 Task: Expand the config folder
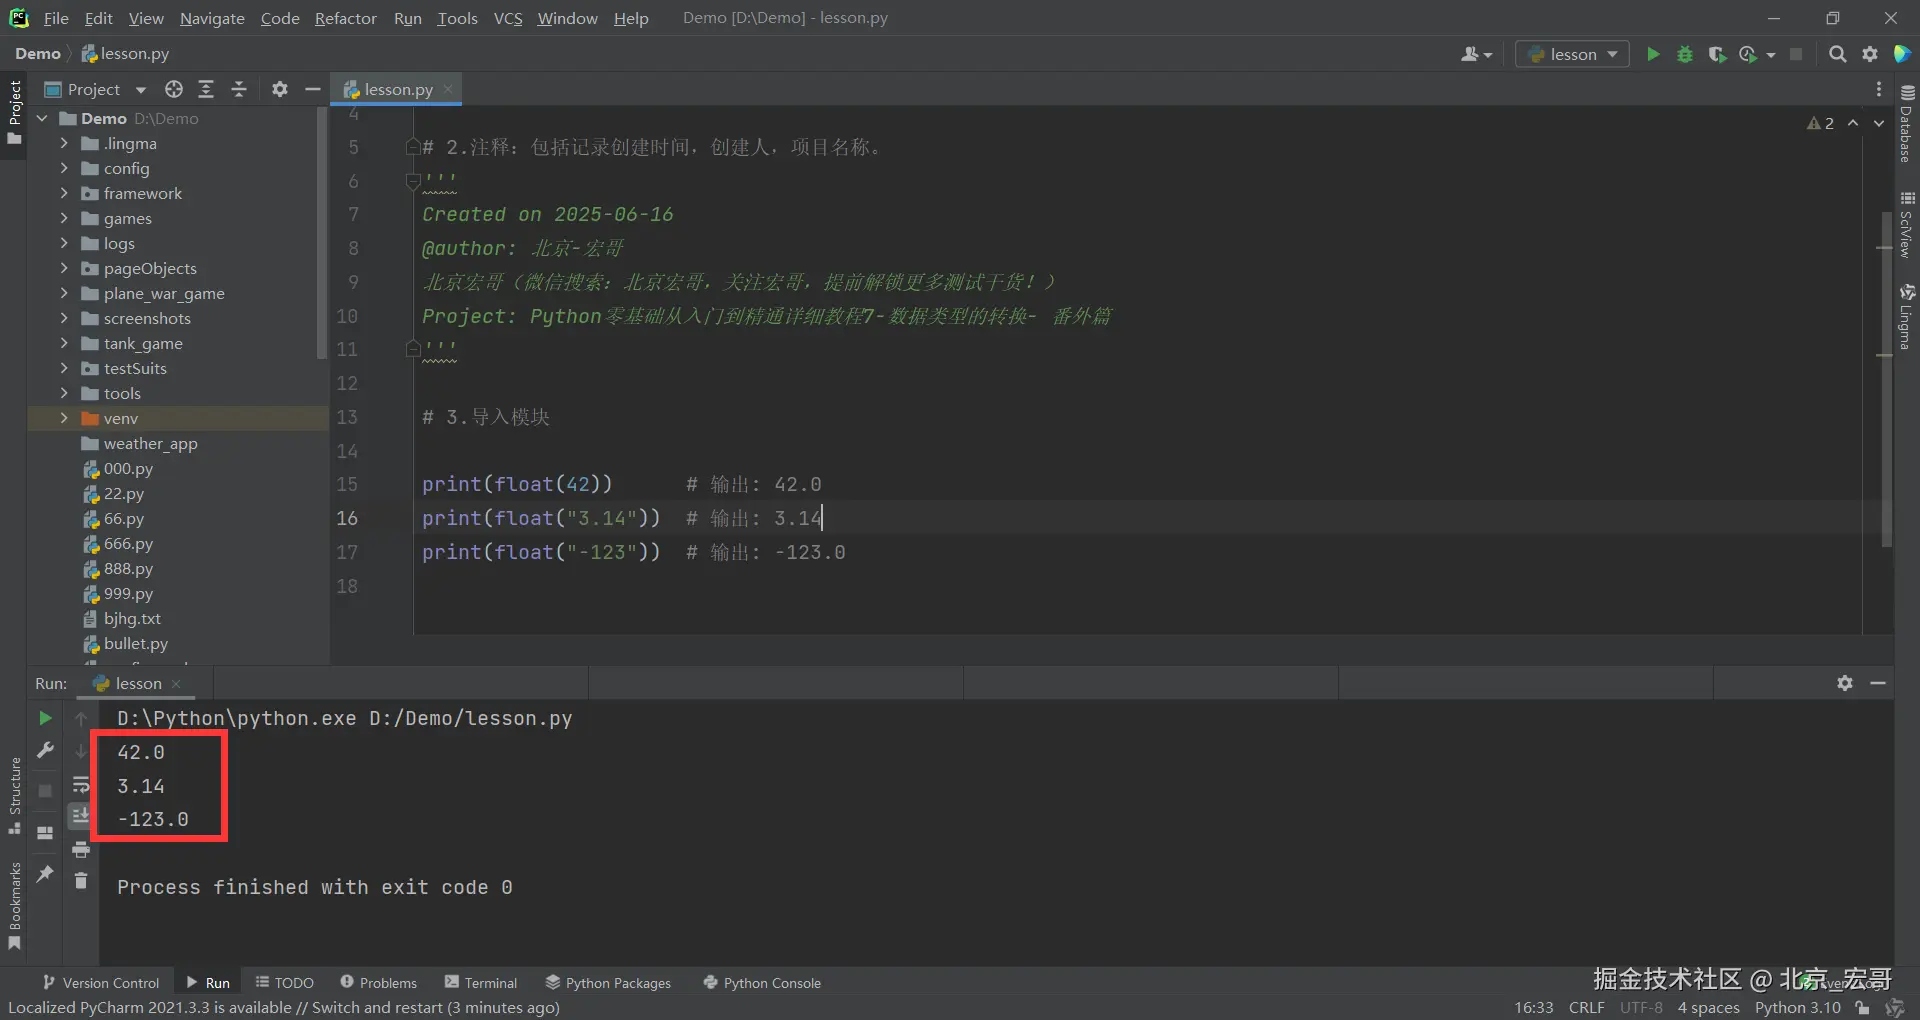(64, 168)
